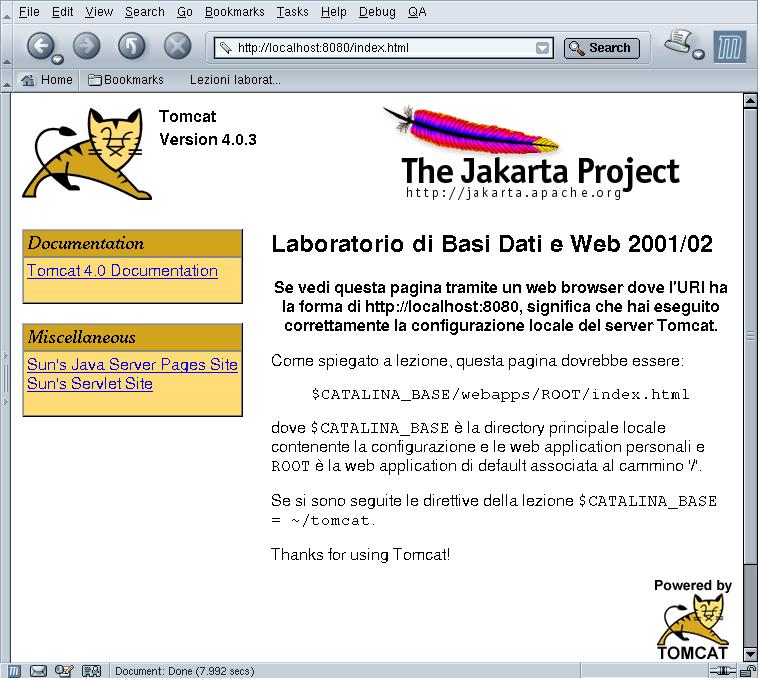Click the 'Miscellaneous' box header
758x678 pixels.
[x=132, y=337]
